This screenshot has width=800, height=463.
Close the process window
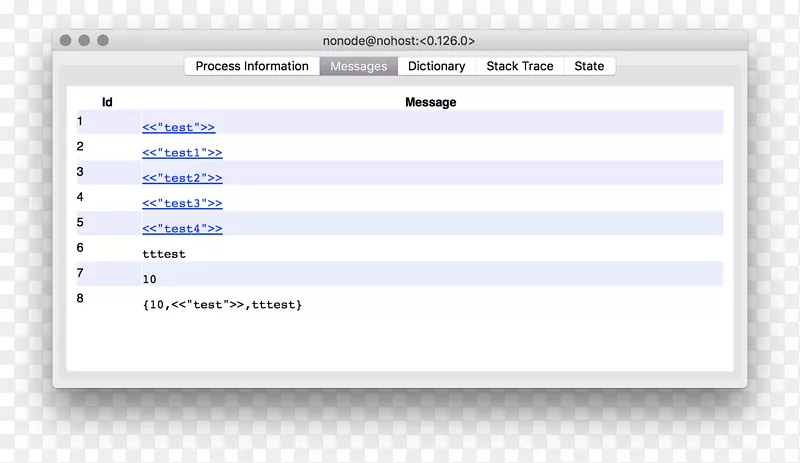[65, 40]
